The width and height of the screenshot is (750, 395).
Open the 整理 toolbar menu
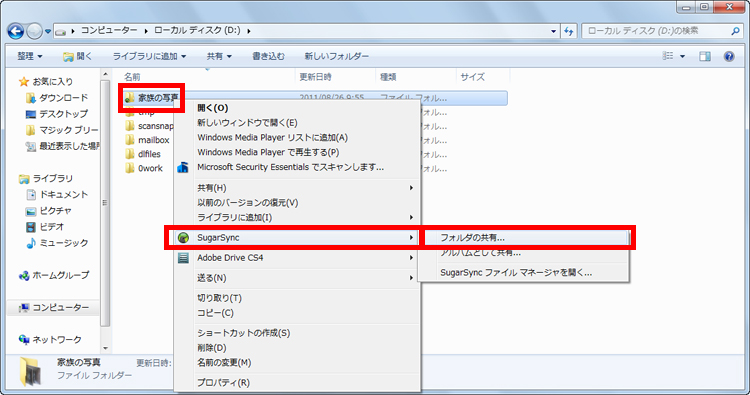tap(30, 56)
